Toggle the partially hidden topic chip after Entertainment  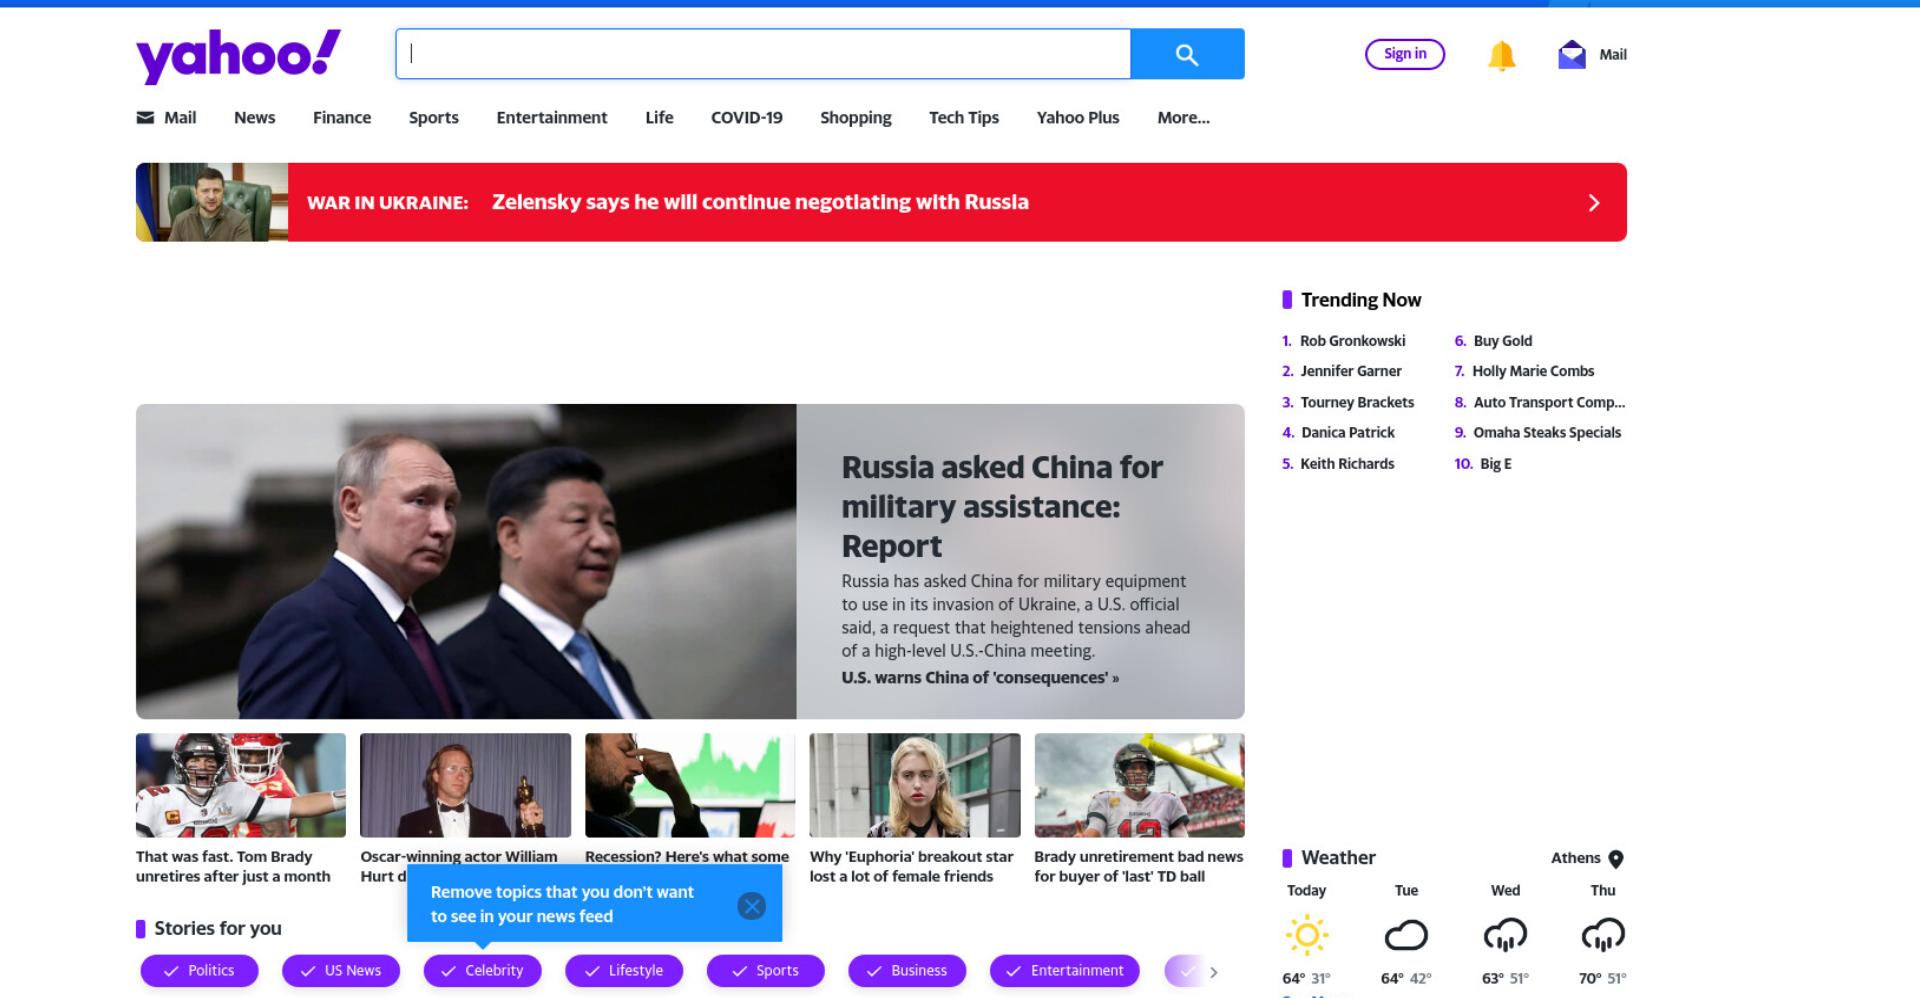pyautogui.click(x=1184, y=971)
